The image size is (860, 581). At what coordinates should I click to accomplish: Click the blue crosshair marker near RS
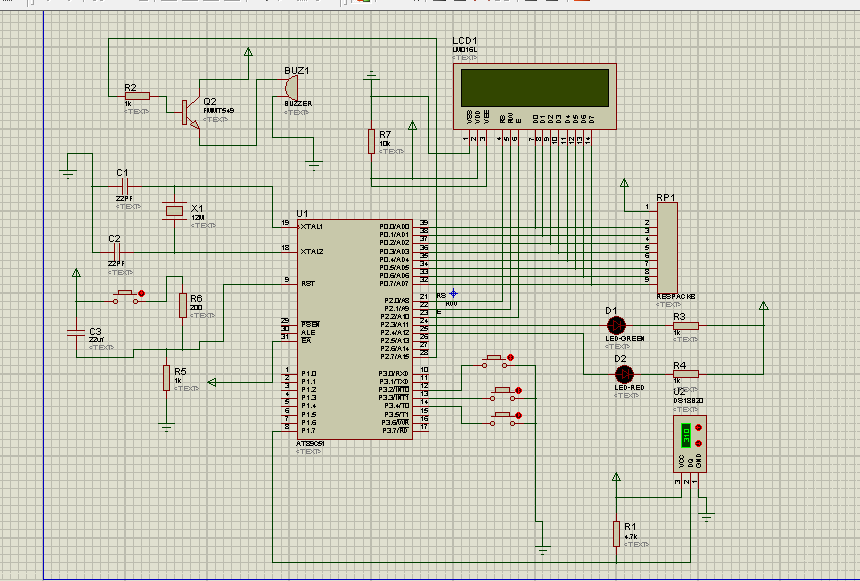click(454, 294)
